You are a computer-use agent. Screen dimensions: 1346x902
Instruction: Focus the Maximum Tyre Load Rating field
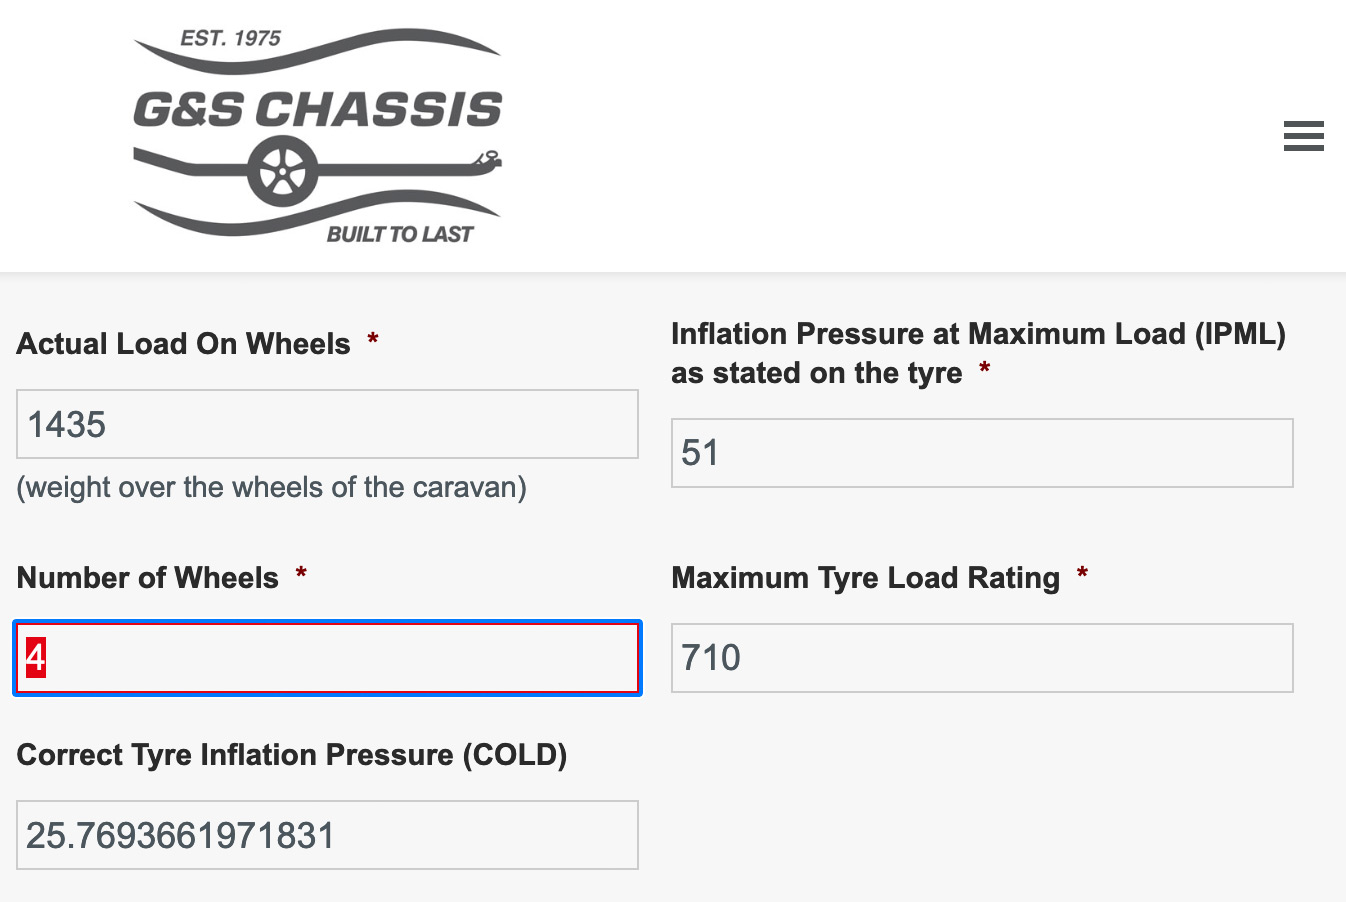(982, 658)
